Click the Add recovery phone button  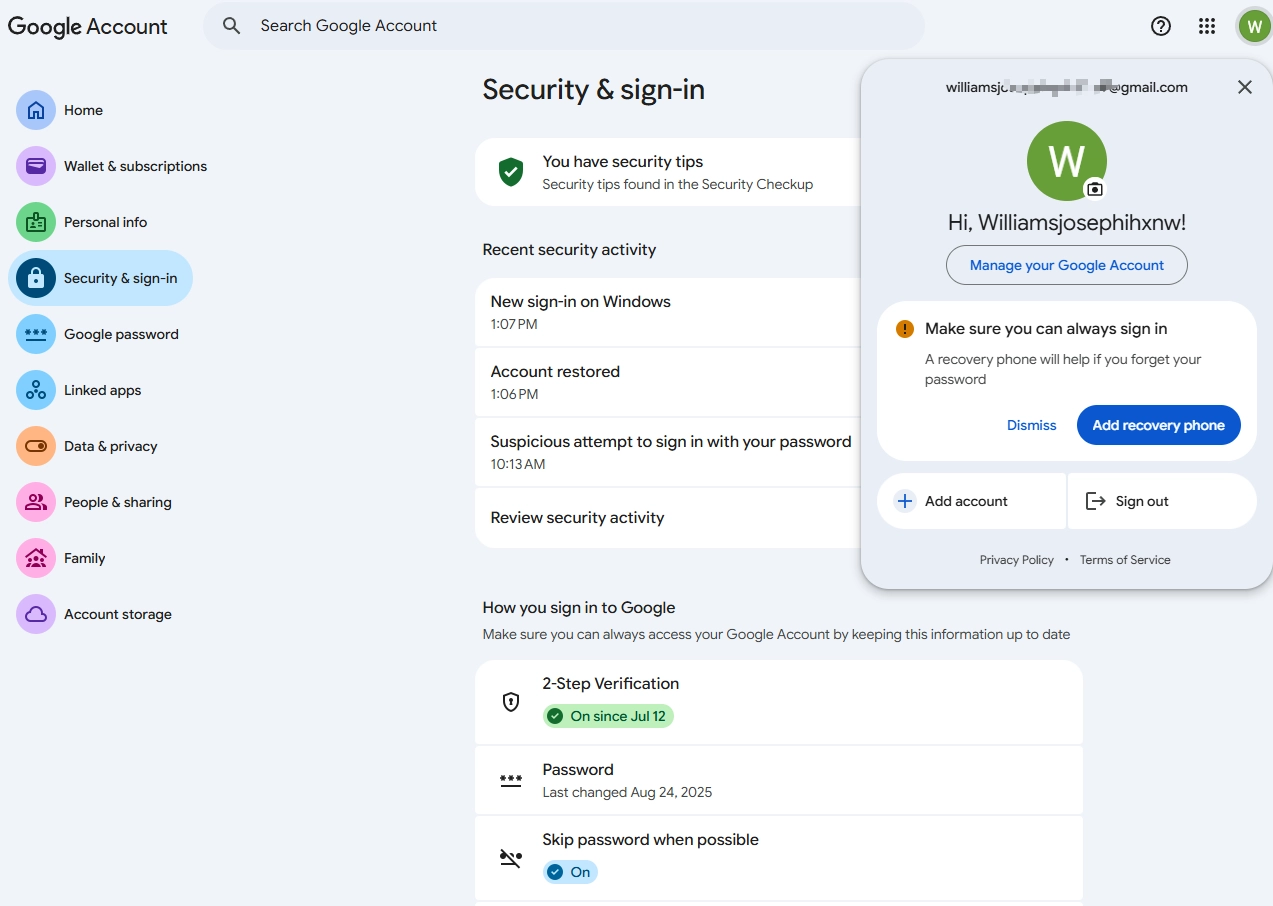(1158, 425)
